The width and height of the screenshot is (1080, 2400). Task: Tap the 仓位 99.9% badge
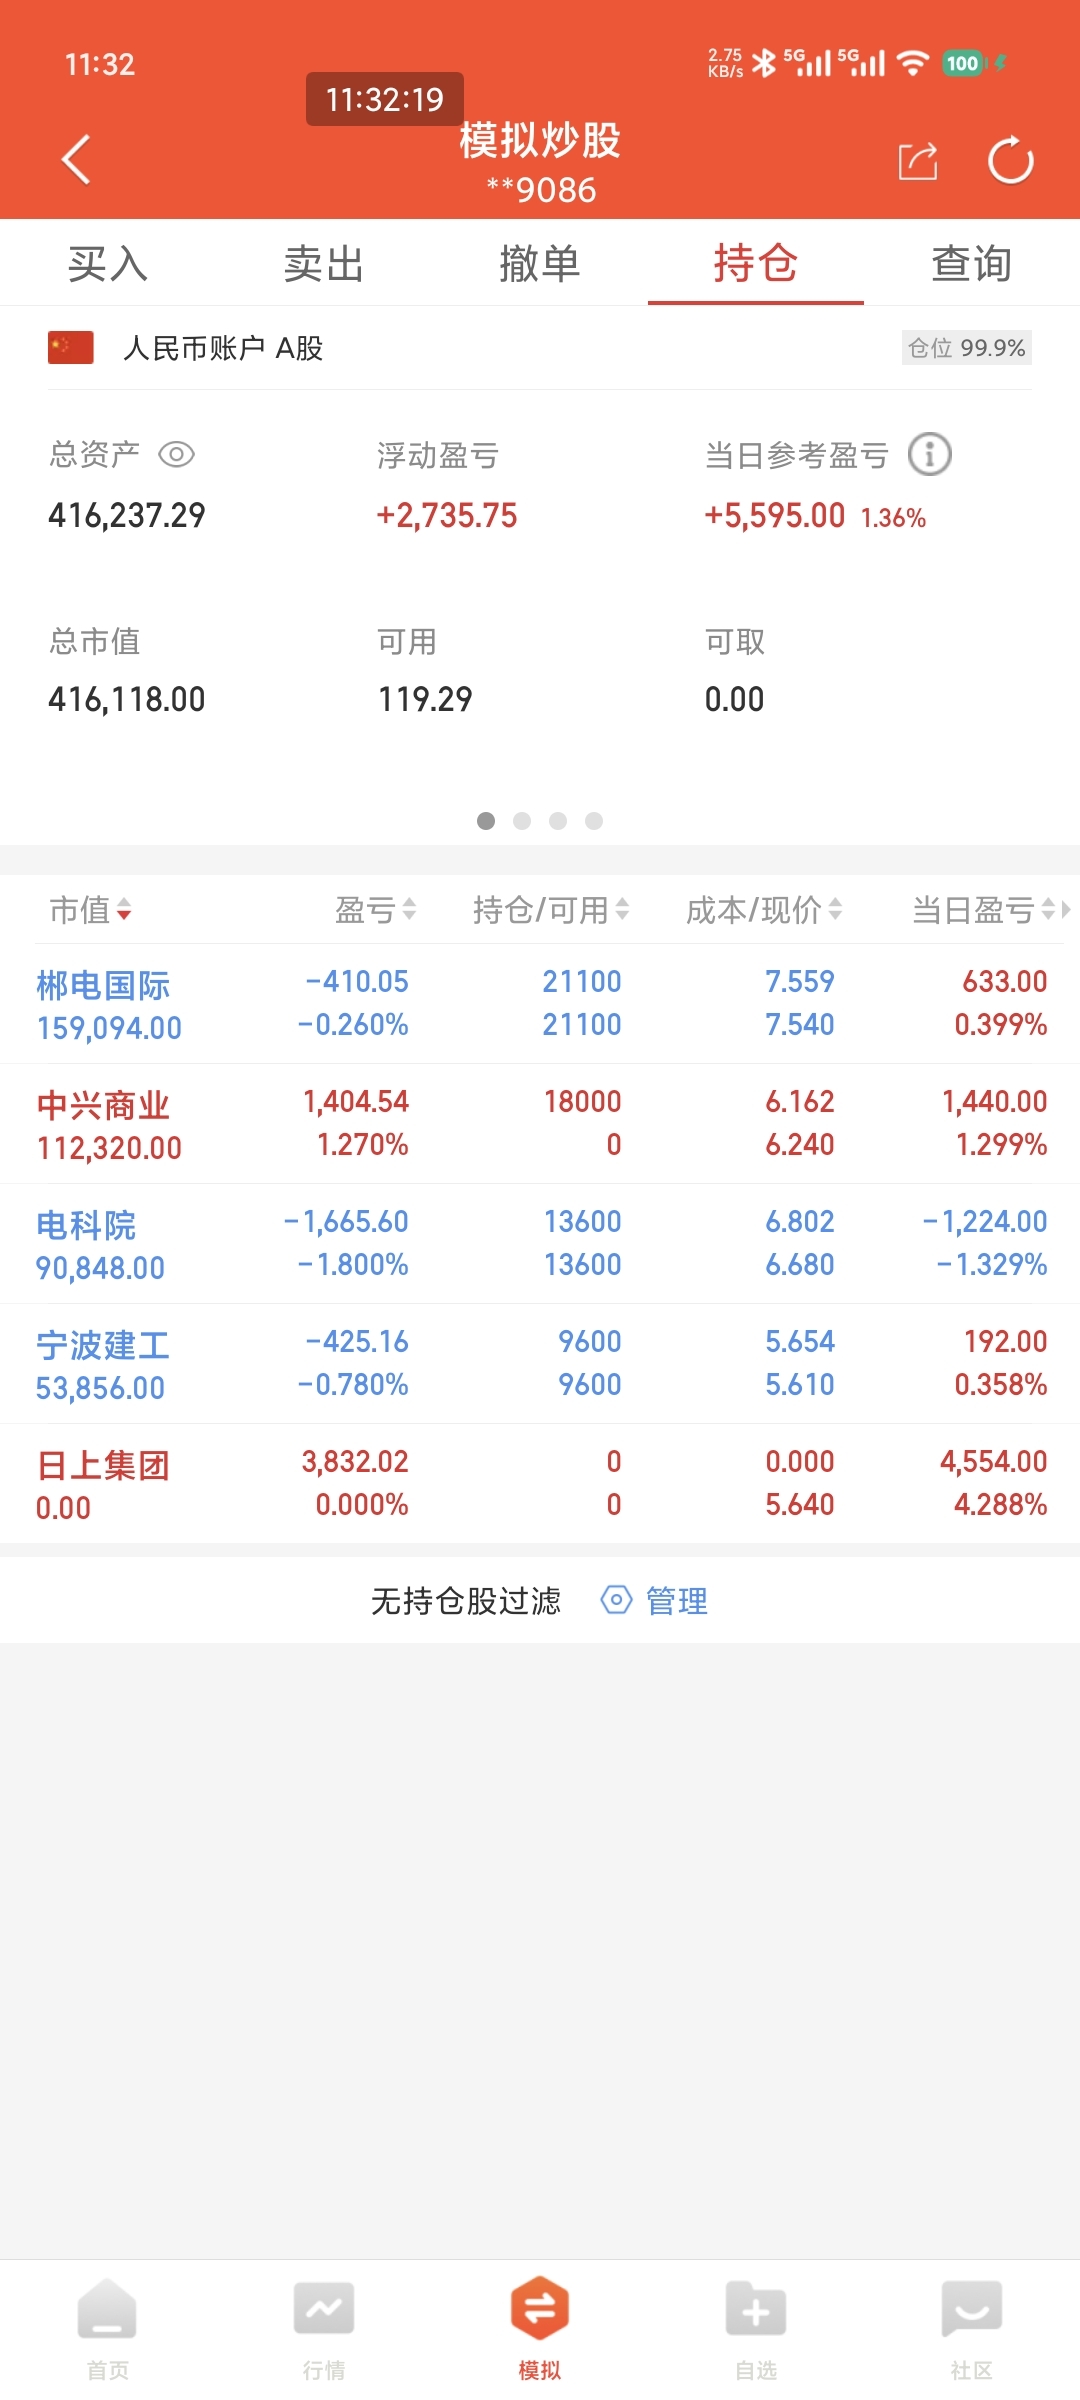click(x=967, y=348)
